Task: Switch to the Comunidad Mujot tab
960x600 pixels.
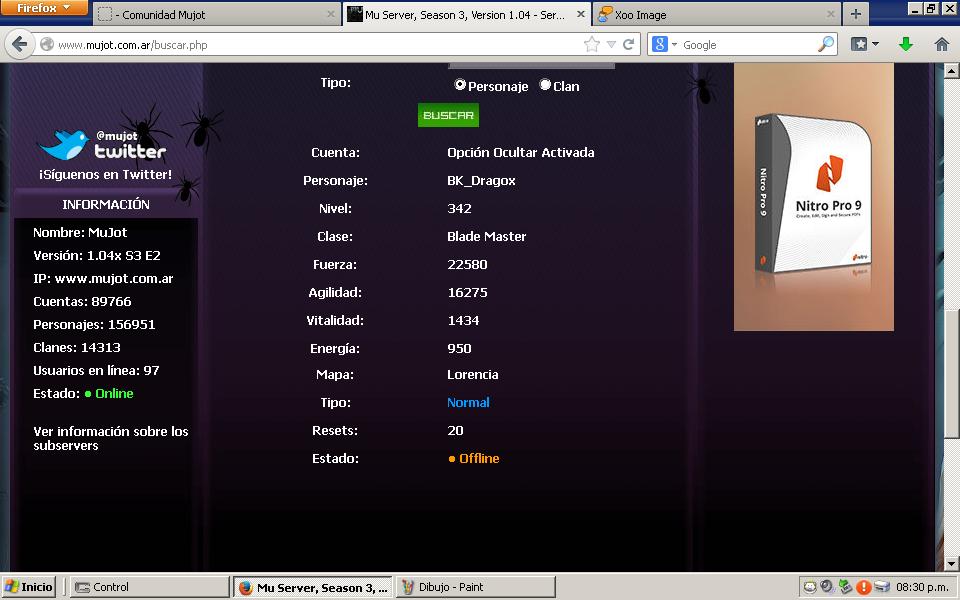Action: [x=215, y=15]
